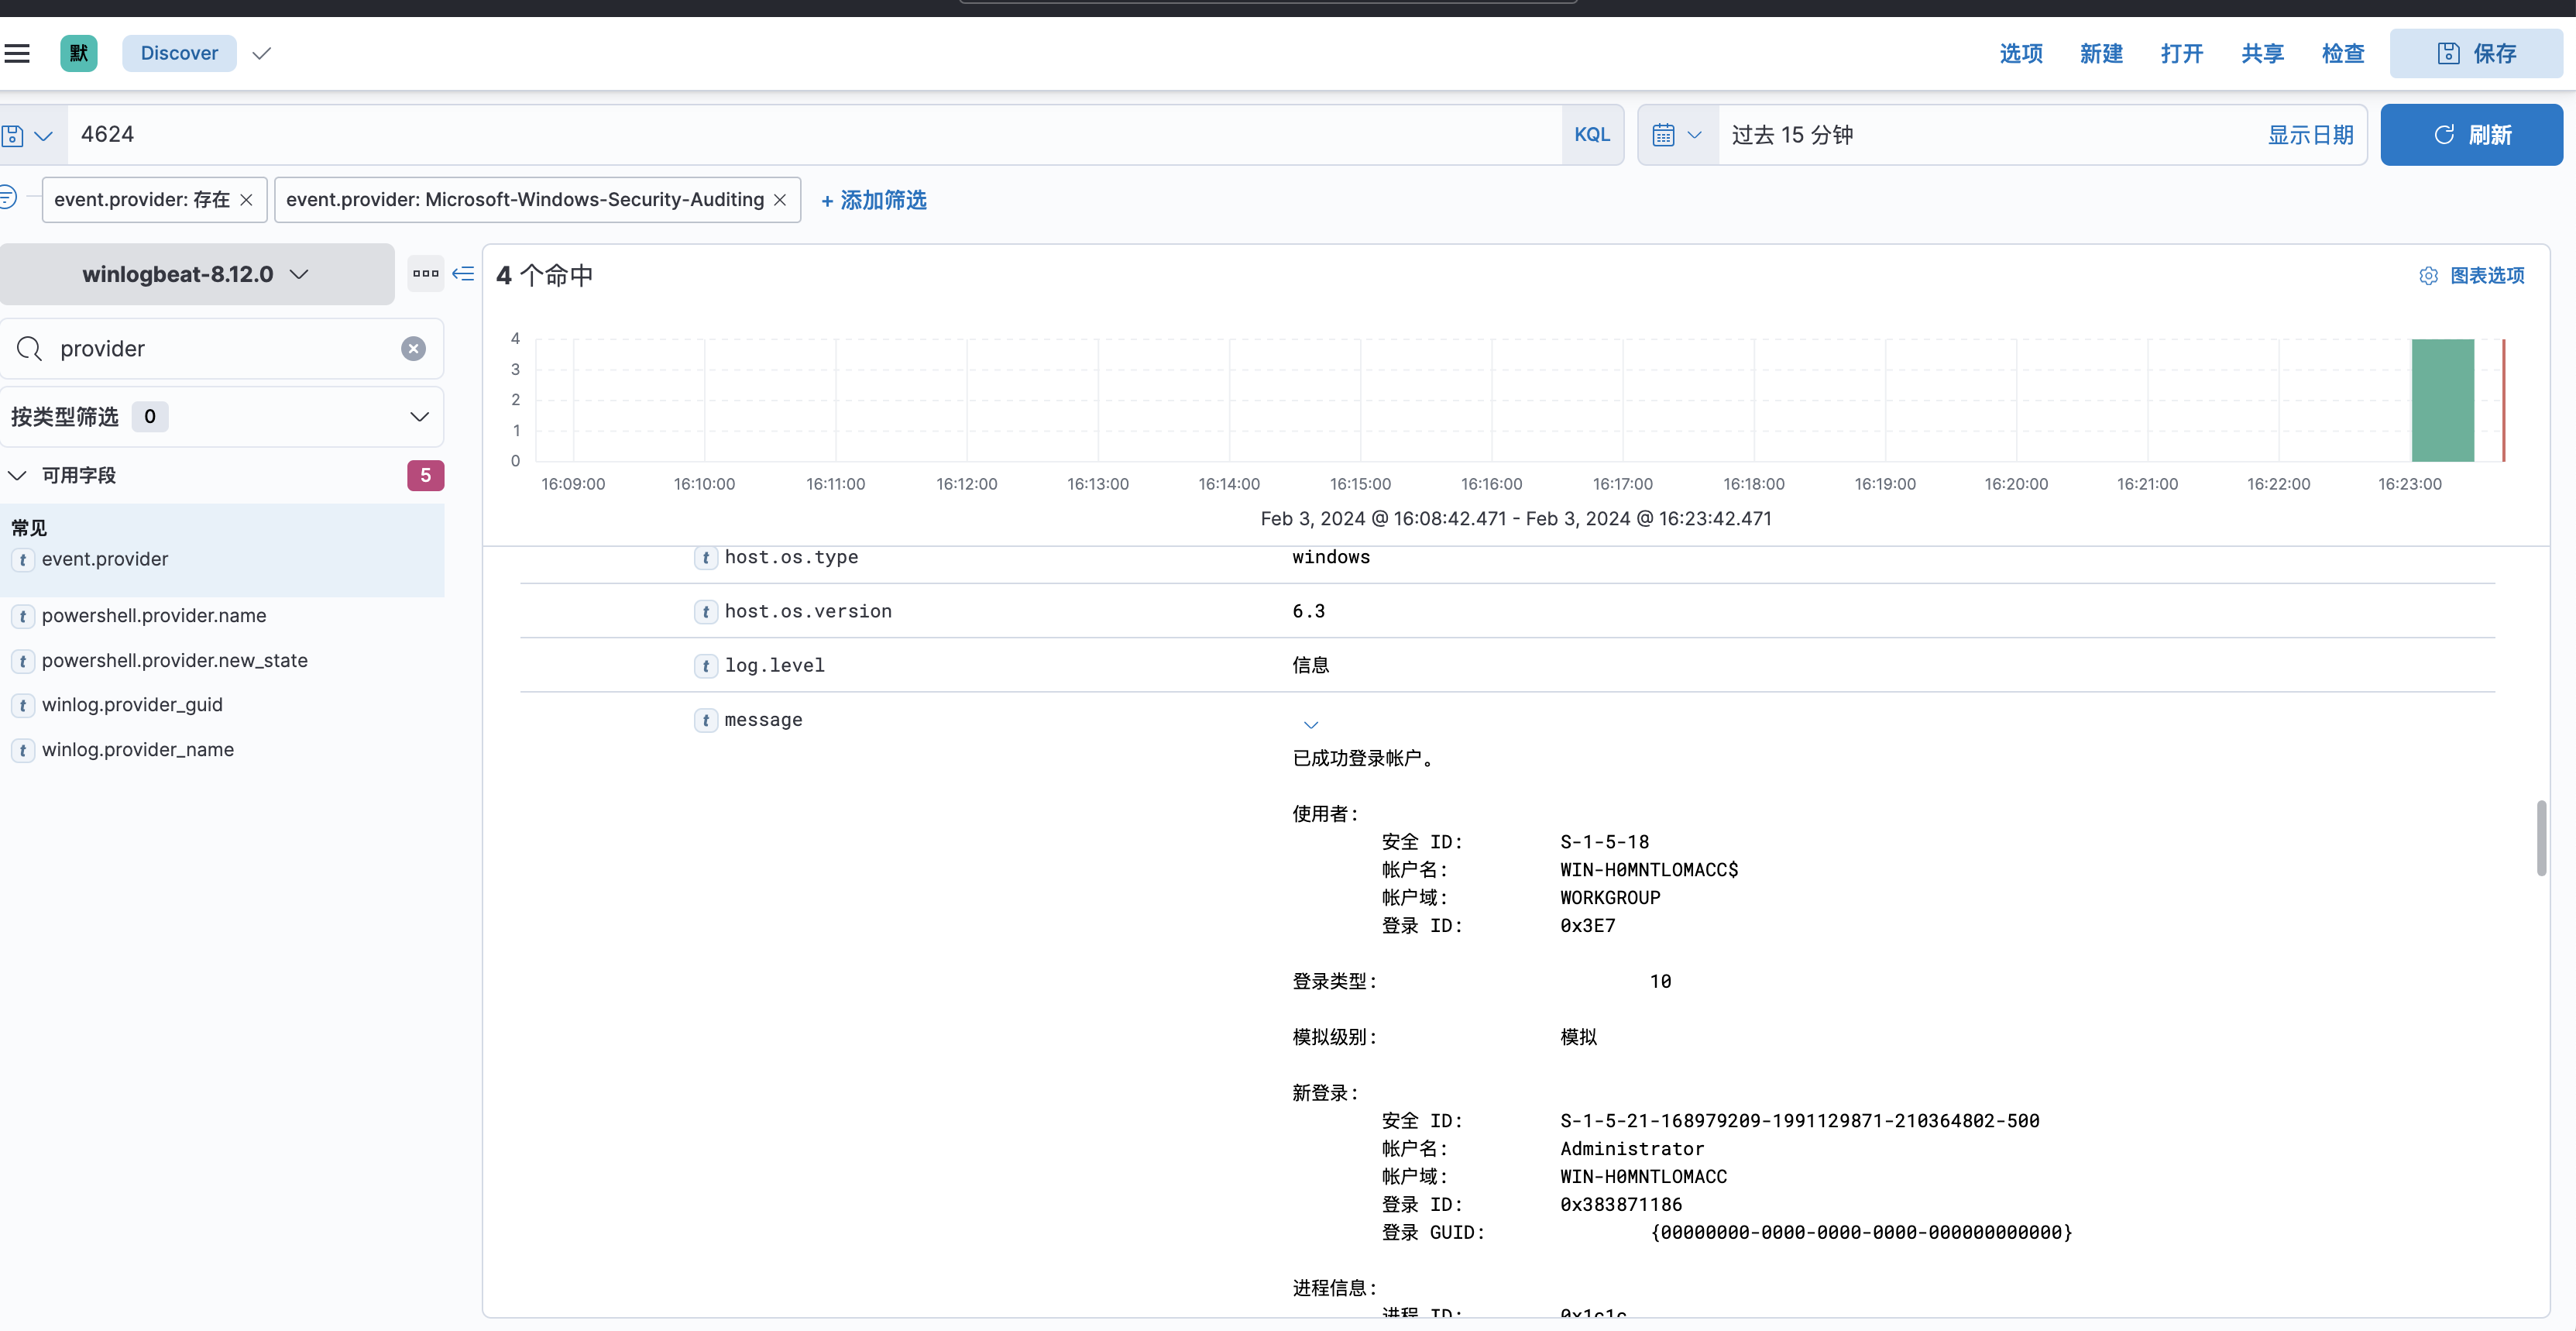
Task: Open the saved query menu icon
Action: pyautogui.click(x=27, y=135)
